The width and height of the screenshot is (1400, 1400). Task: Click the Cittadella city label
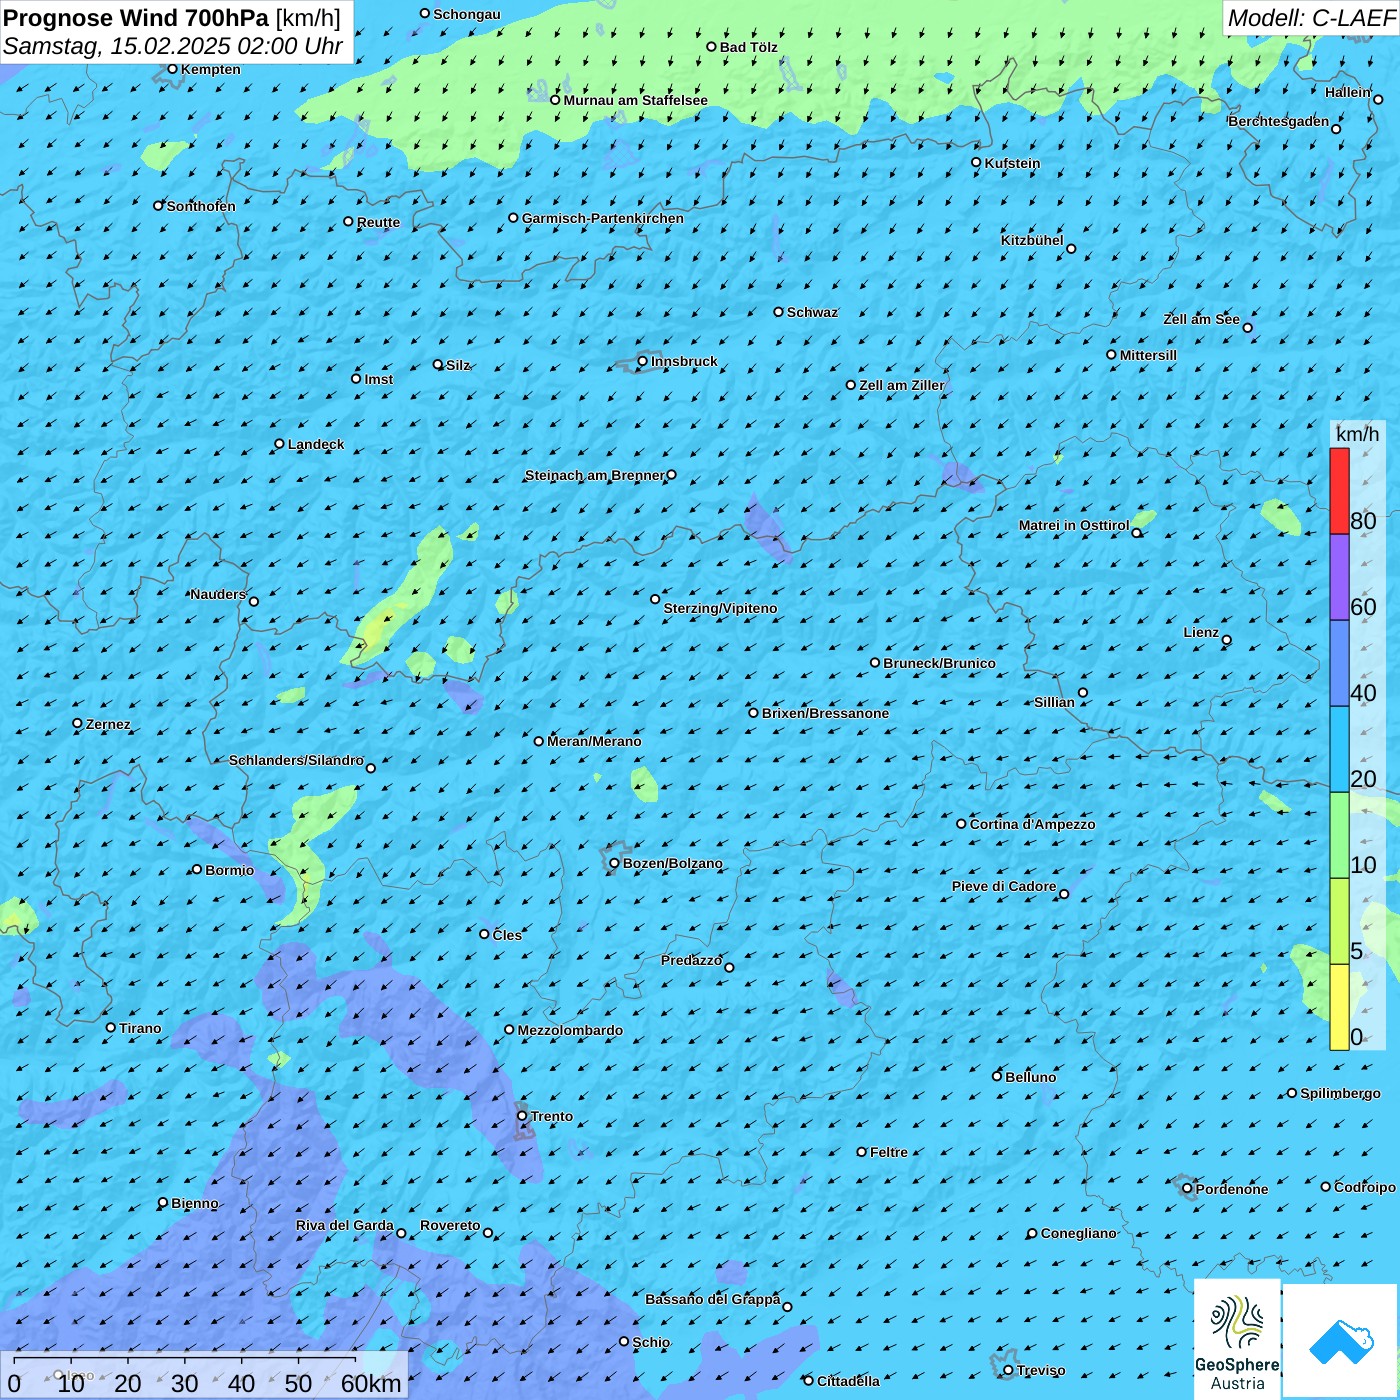pyautogui.click(x=848, y=1381)
